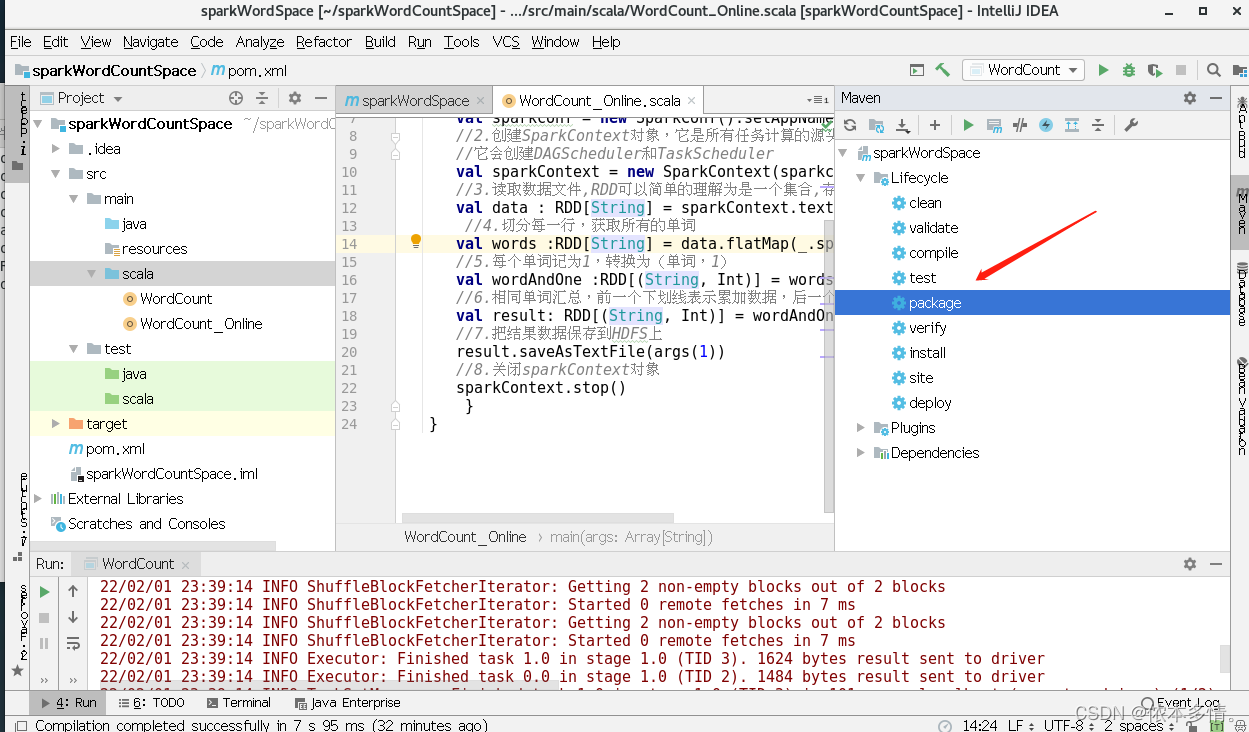The image size is (1249, 732).
Task: Open the Build menu
Action: 380,42
